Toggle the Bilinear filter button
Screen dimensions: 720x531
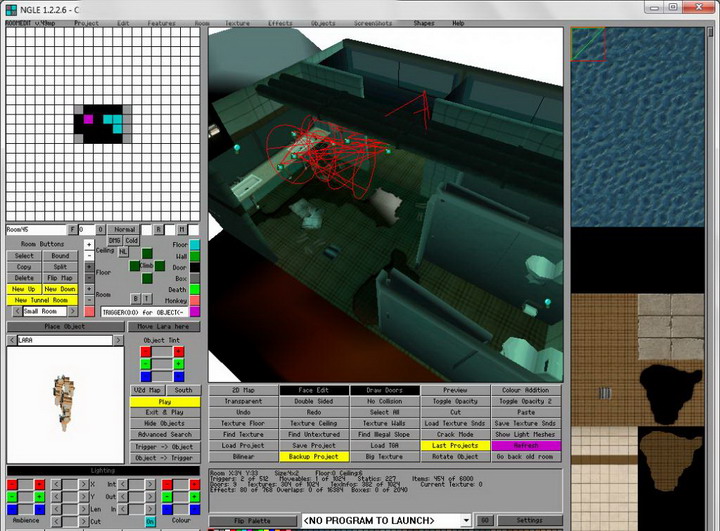click(x=243, y=457)
